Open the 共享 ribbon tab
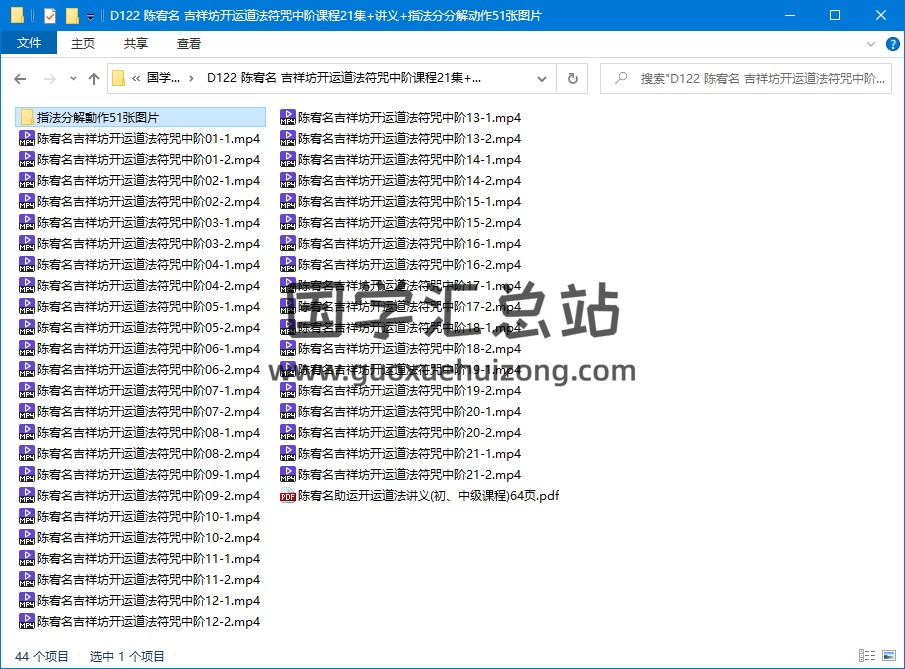 pos(136,43)
